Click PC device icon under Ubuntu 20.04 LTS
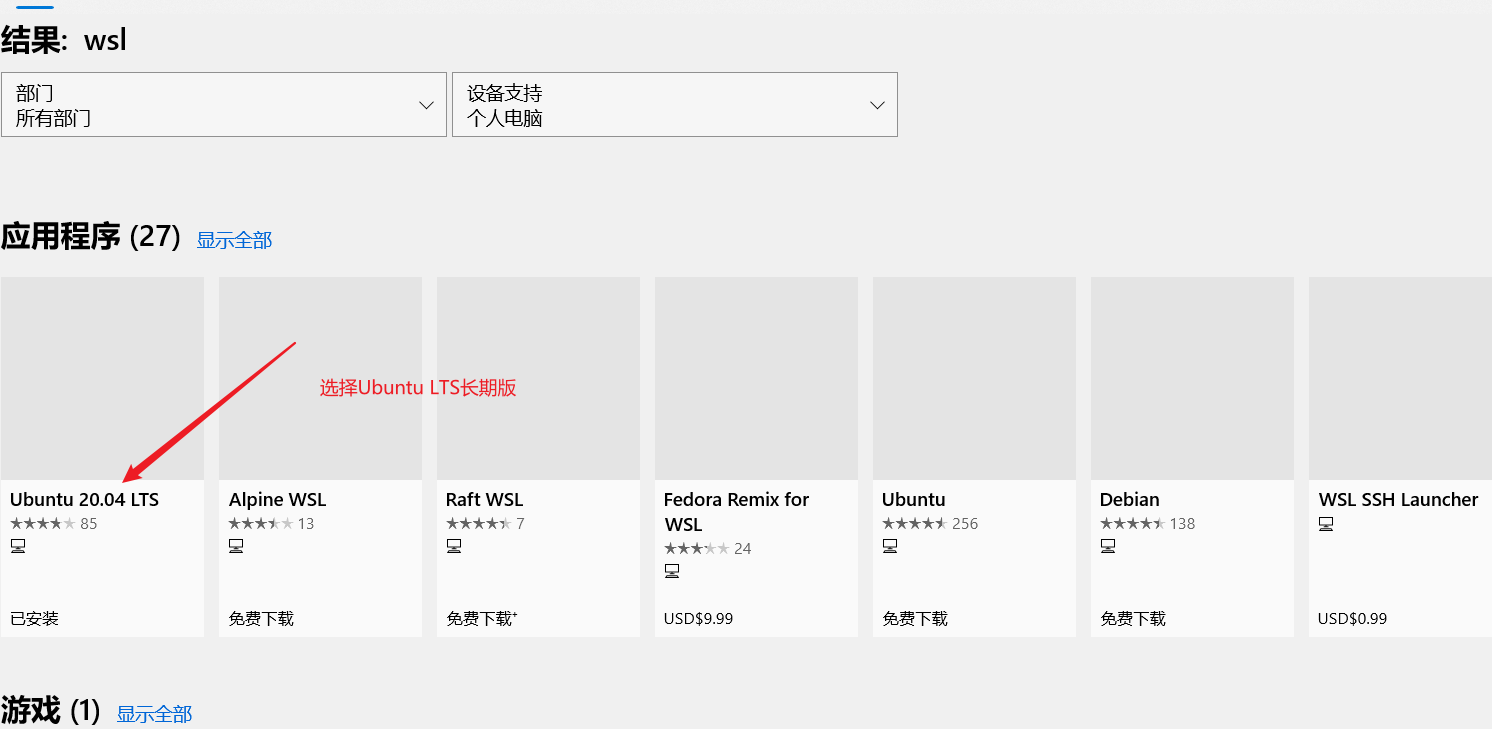Viewport: 1492px width, 729px height. [x=18, y=546]
